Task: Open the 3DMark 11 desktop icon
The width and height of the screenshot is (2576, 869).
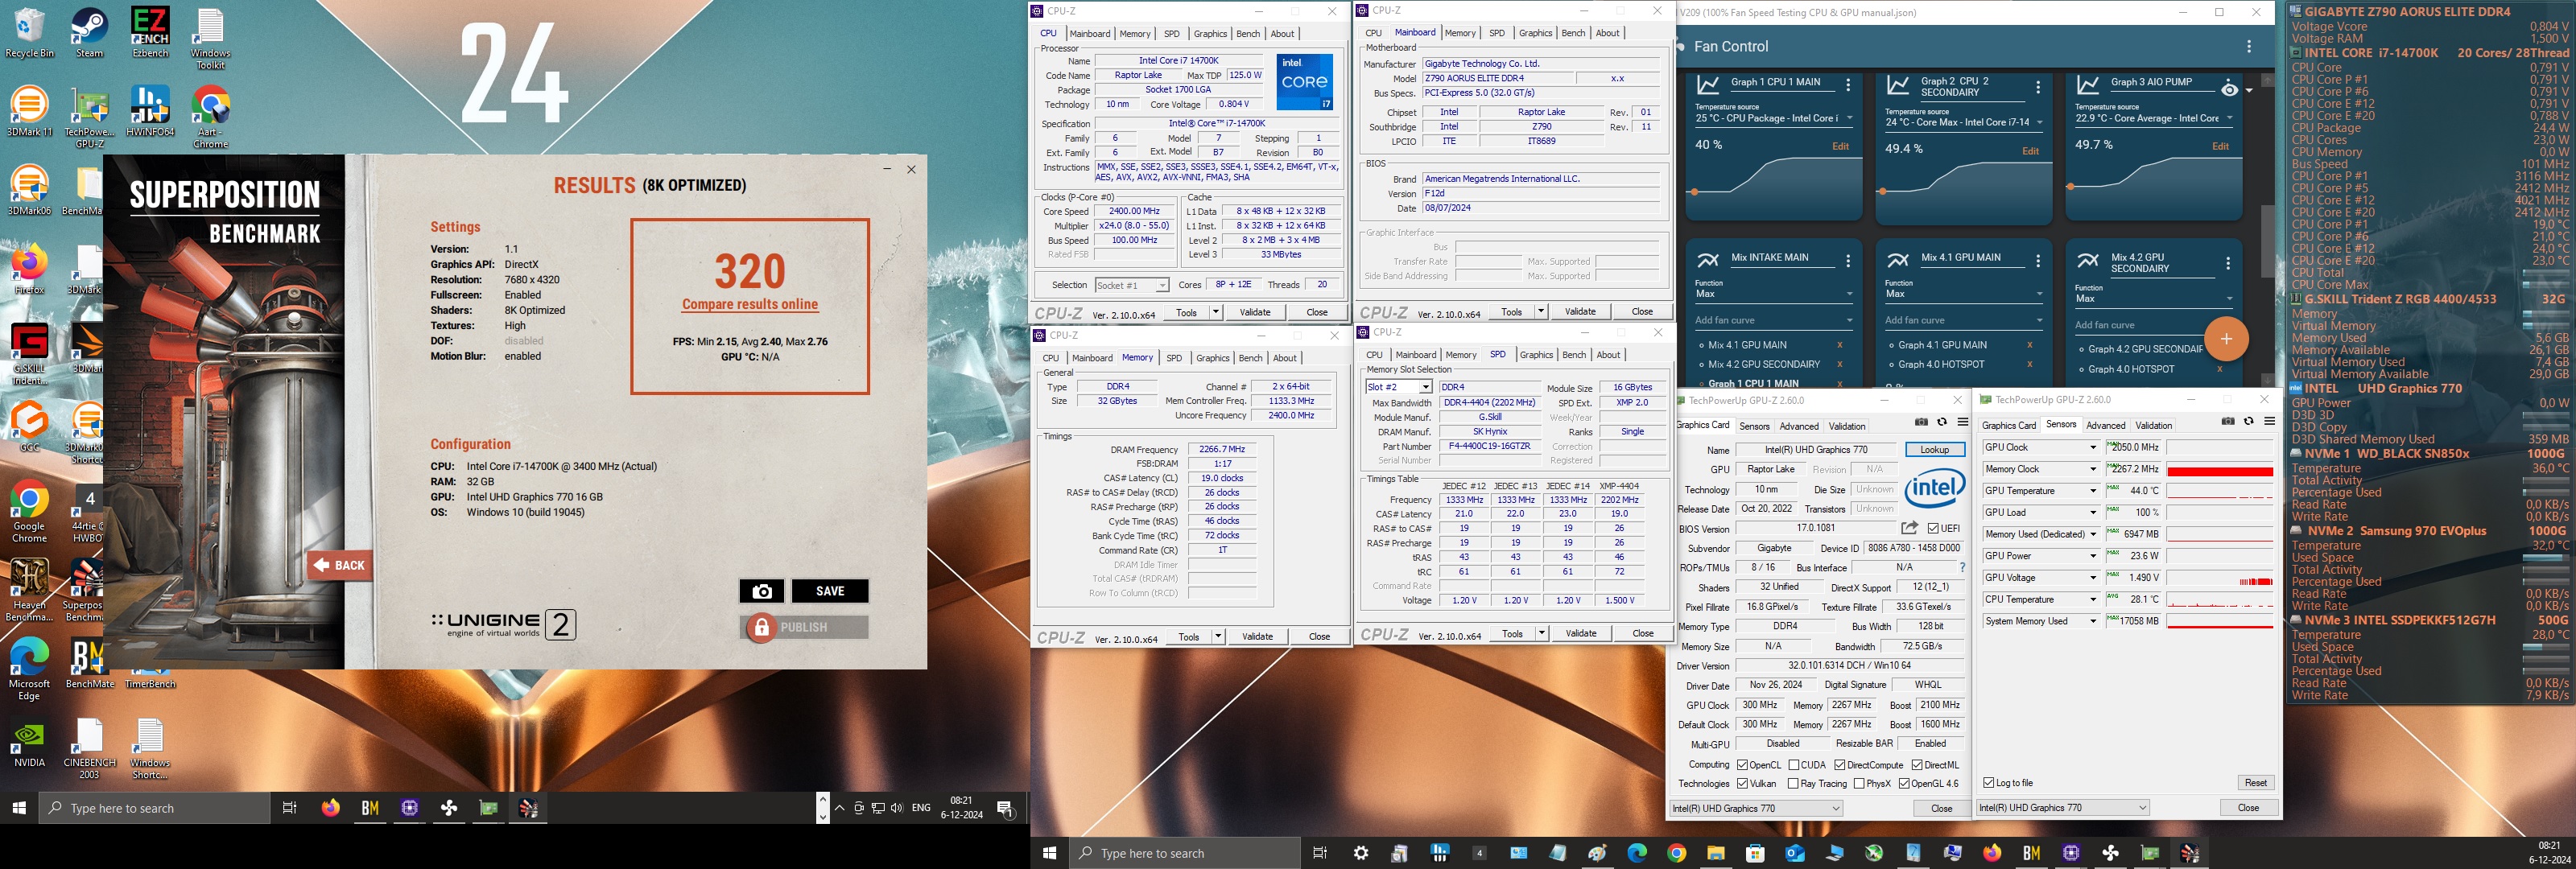Action: [x=30, y=111]
